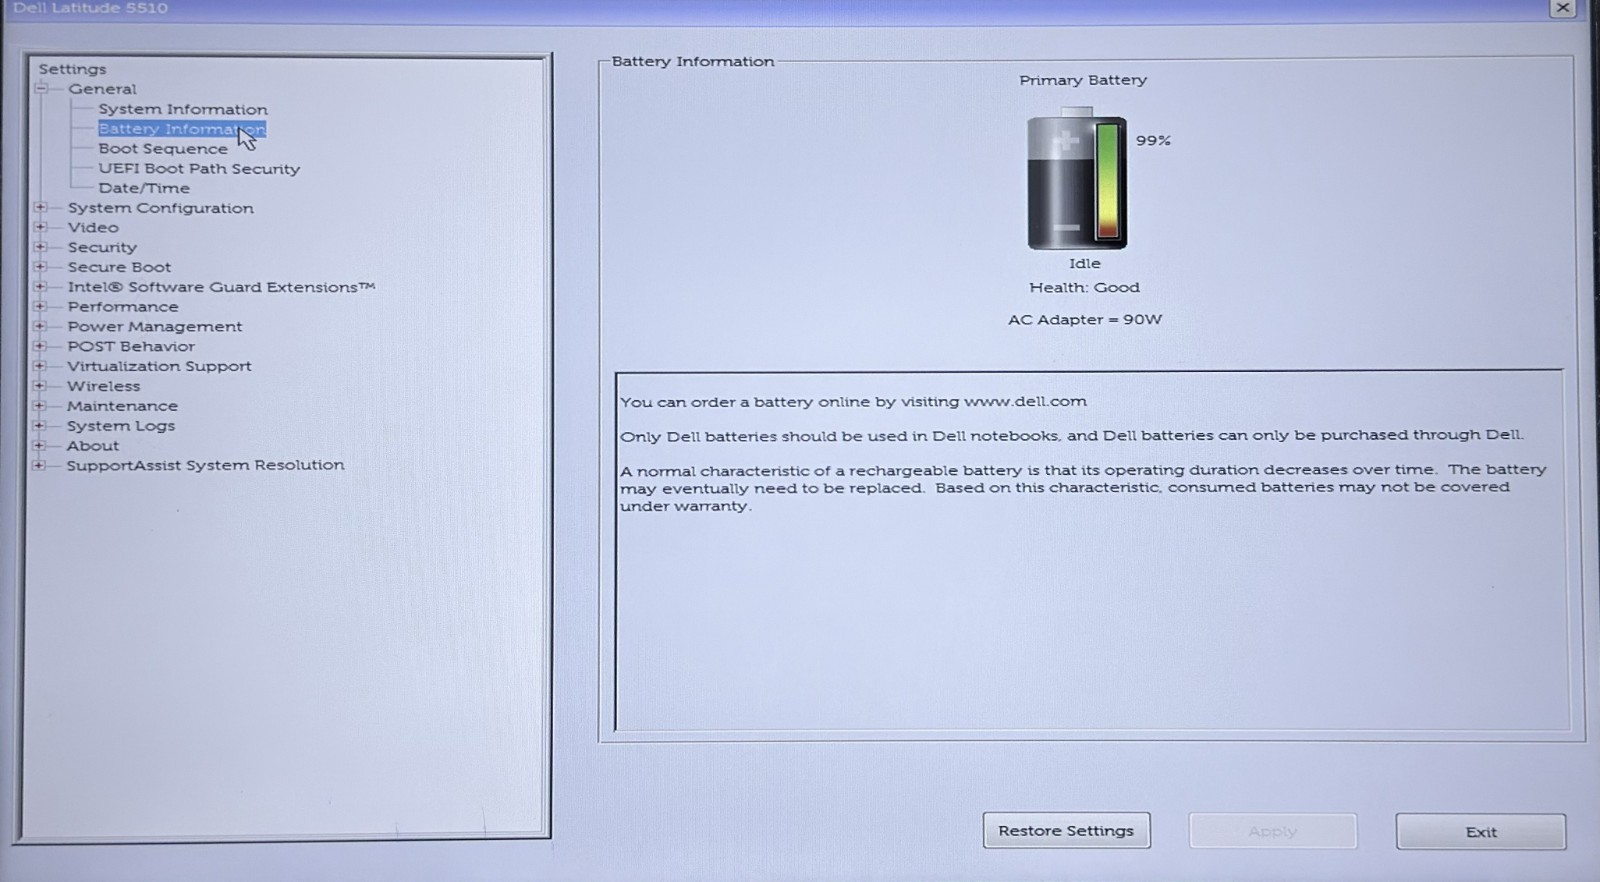Viewport: 1600px width, 882px height.
Task: Expand the POST Behavior node
Action: pyautogui.click(x=40, y=346)
